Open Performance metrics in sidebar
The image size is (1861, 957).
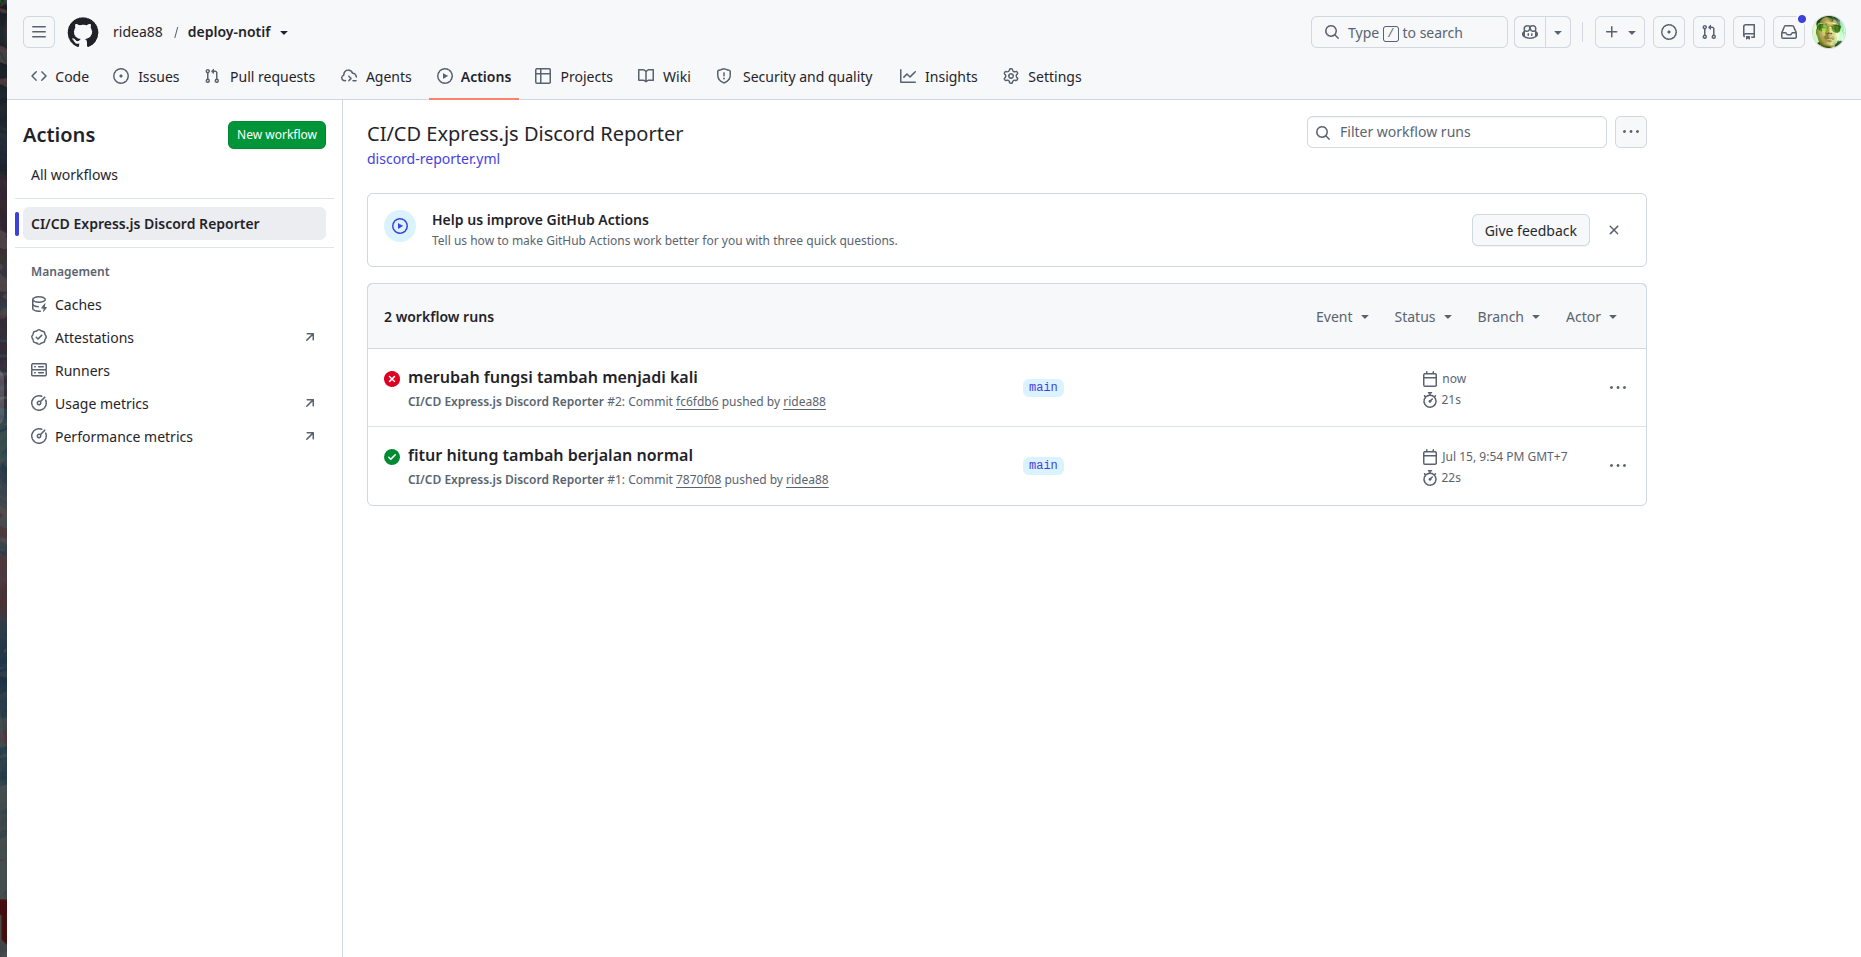click(x=174, y=437)
